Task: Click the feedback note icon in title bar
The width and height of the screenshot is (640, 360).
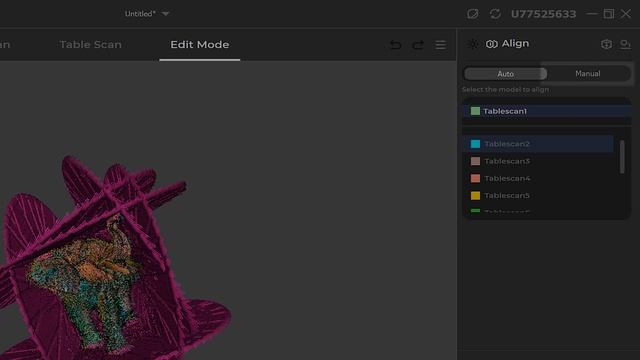Action: pos(473,14)
